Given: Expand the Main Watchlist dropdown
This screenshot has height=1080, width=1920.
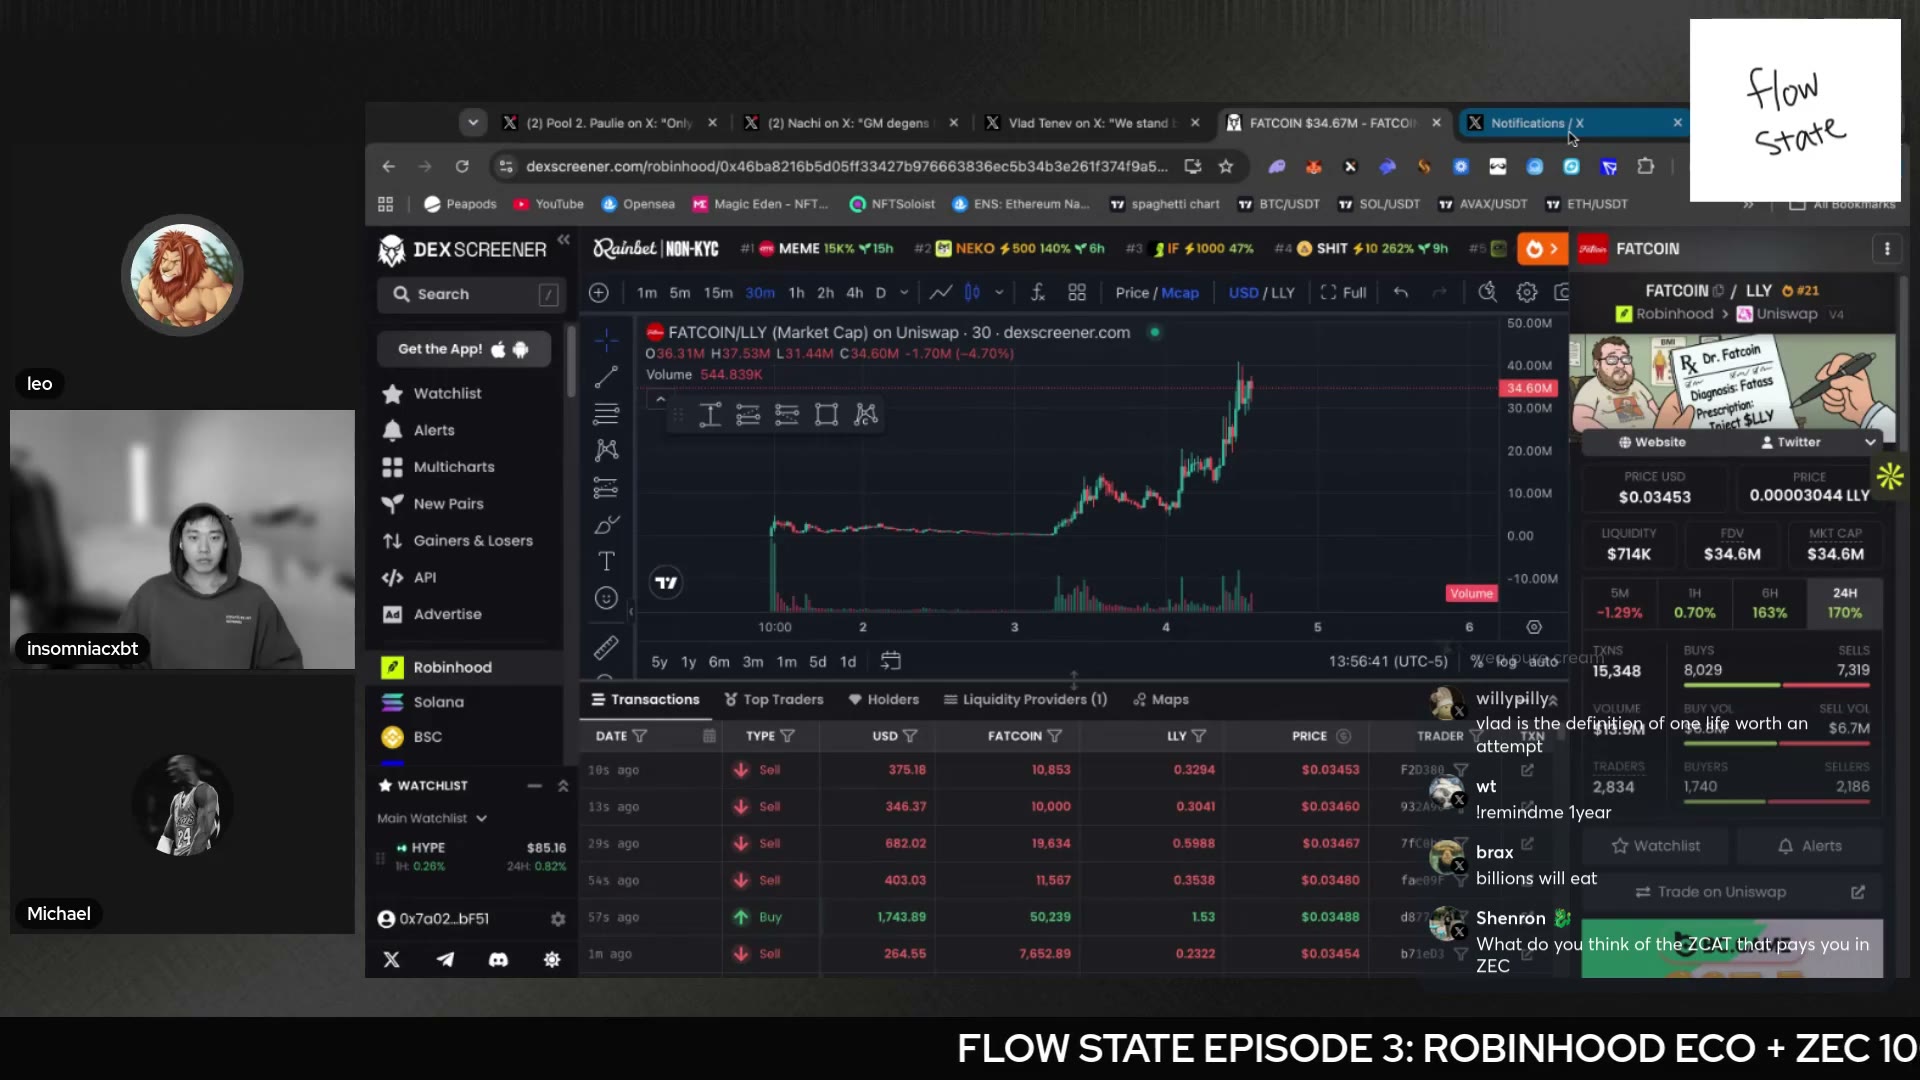Looking at the screenshot, I should pyautogui.click(x=431, y=818).
